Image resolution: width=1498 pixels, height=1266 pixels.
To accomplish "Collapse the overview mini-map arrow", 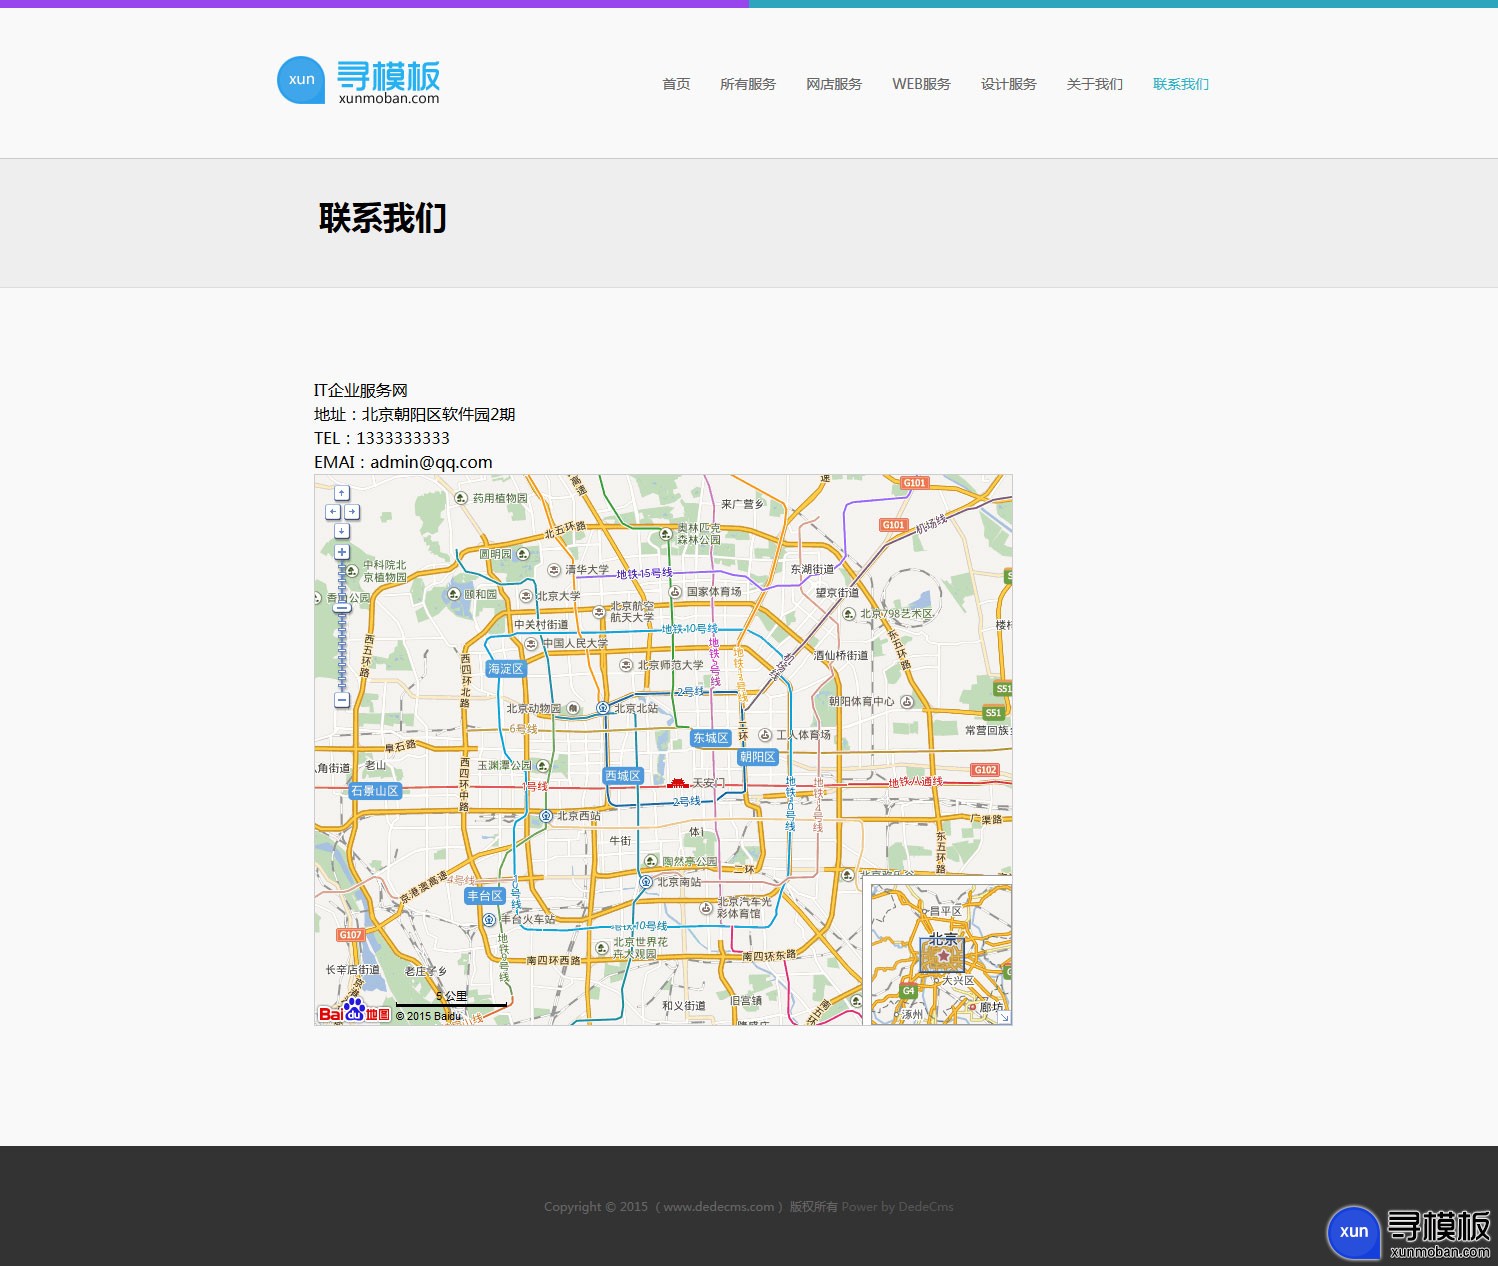I will coord(1004,1017).
